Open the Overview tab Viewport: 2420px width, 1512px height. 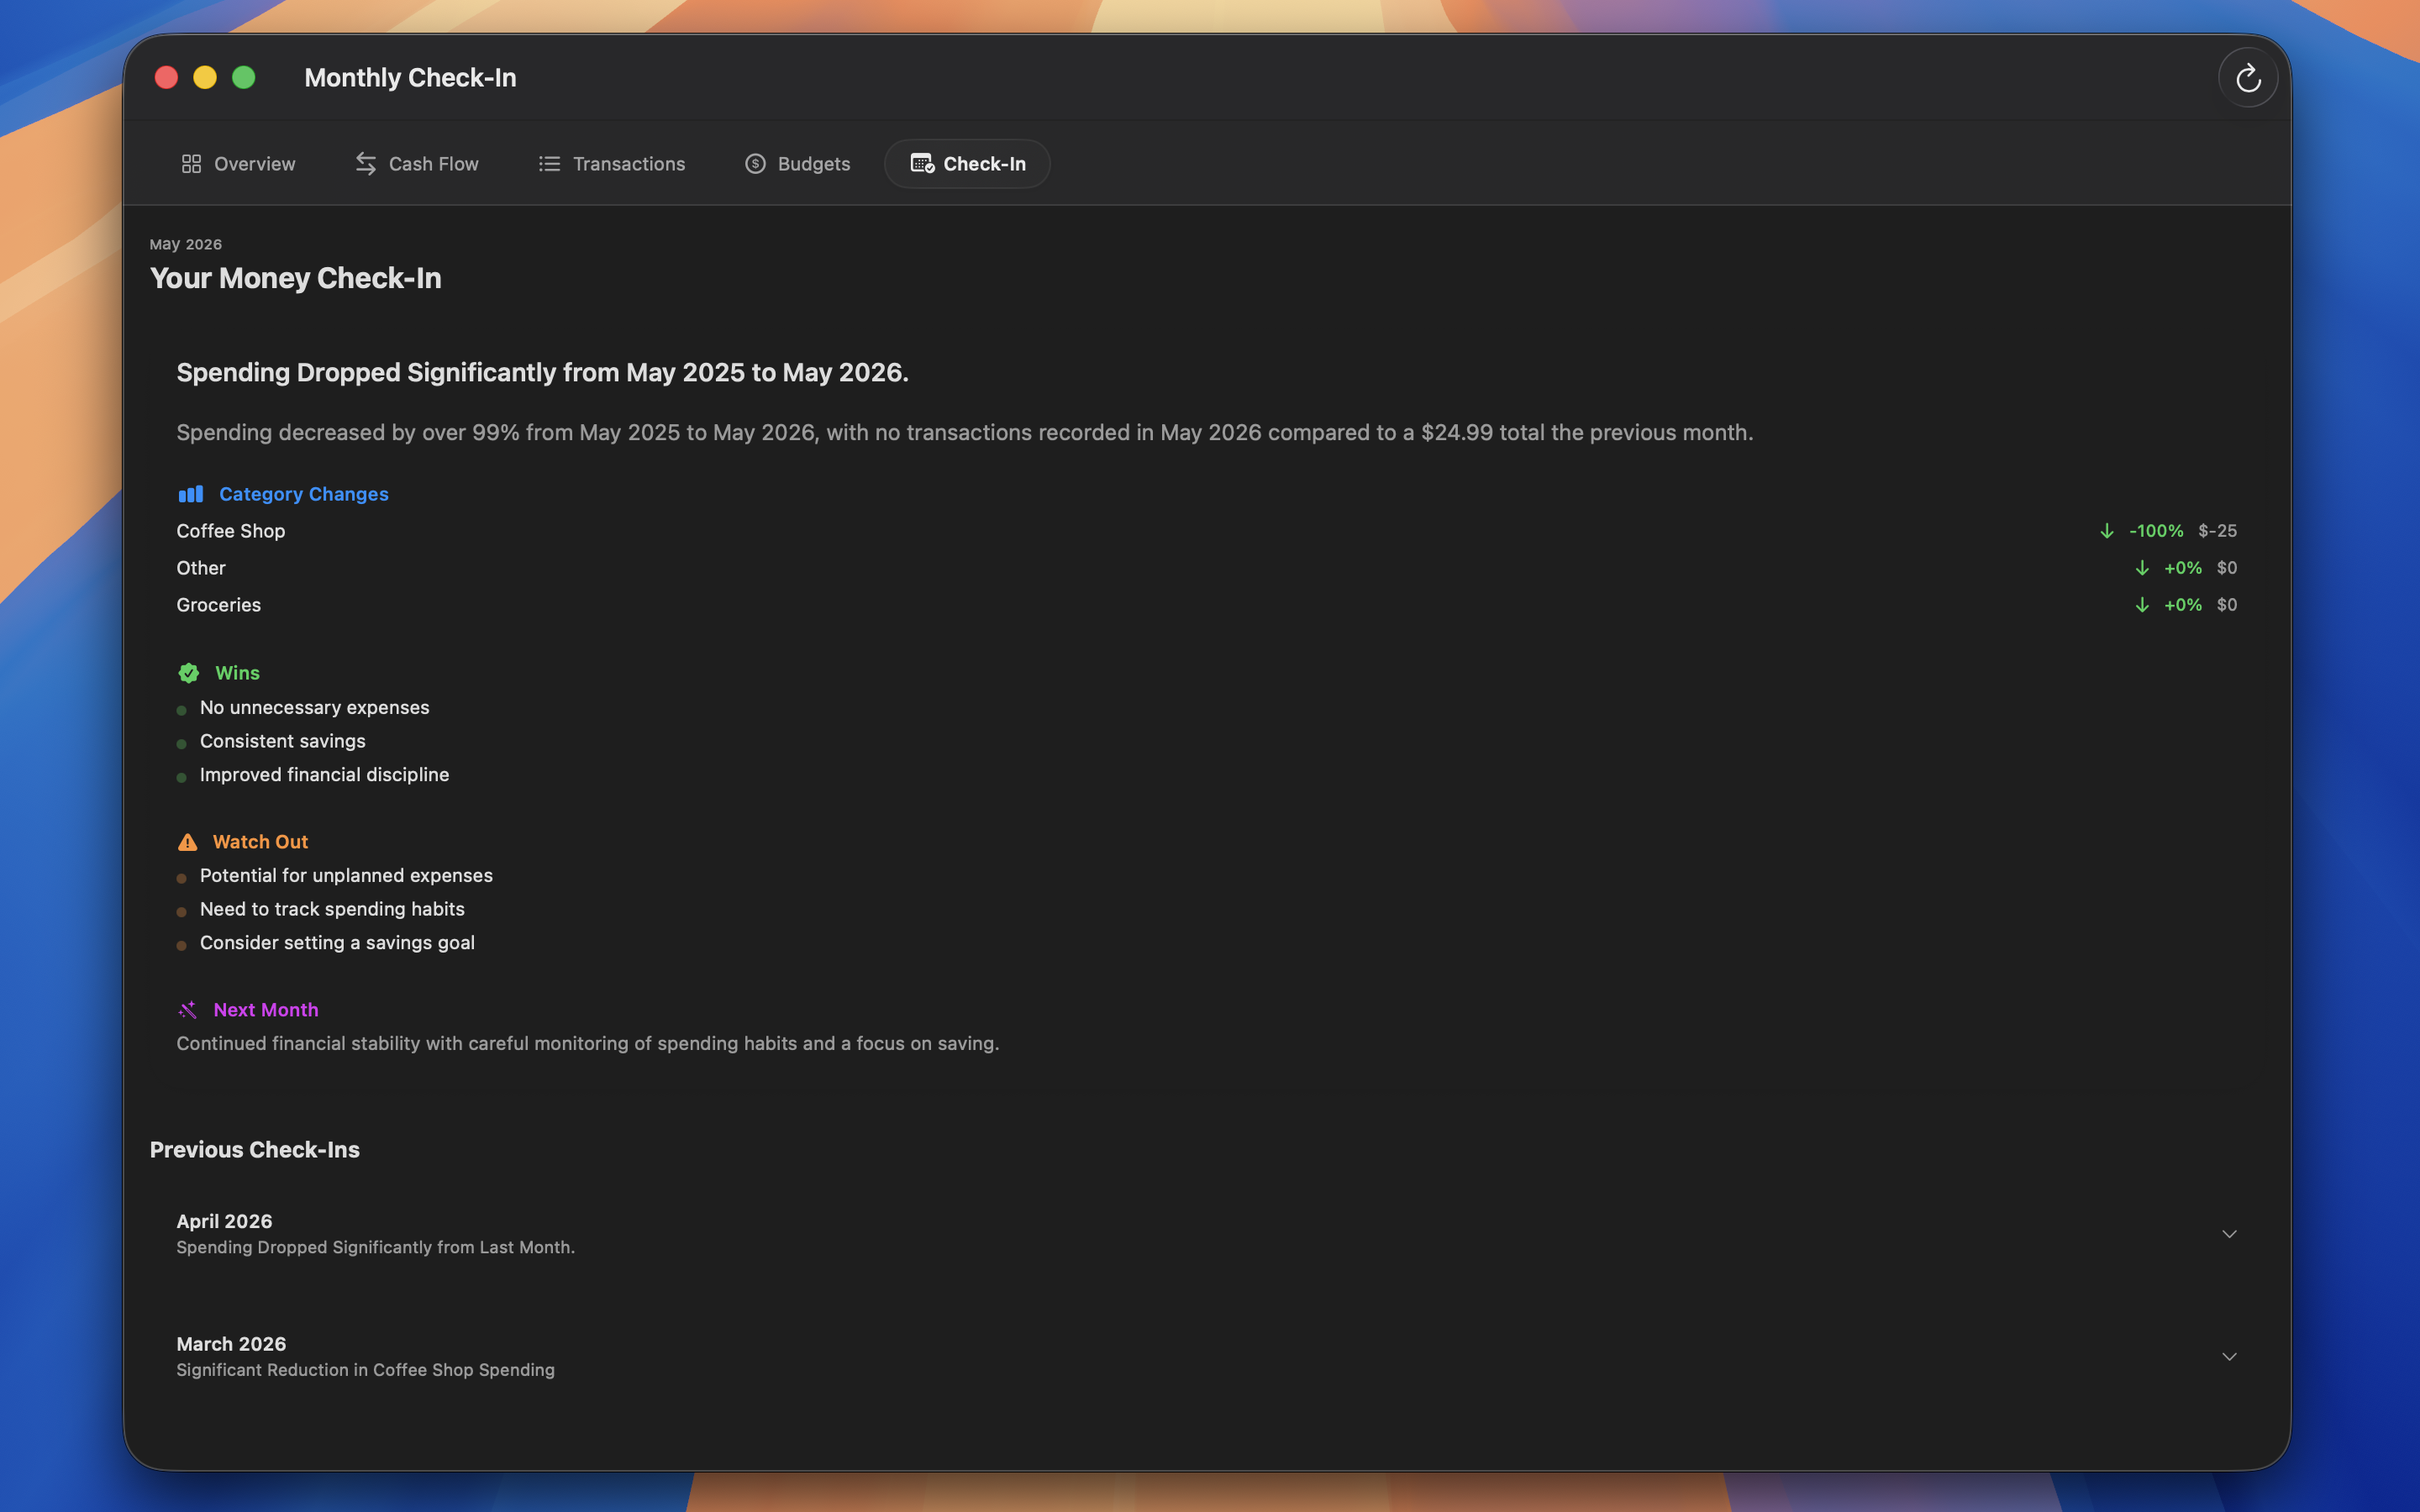click(238, 164)
